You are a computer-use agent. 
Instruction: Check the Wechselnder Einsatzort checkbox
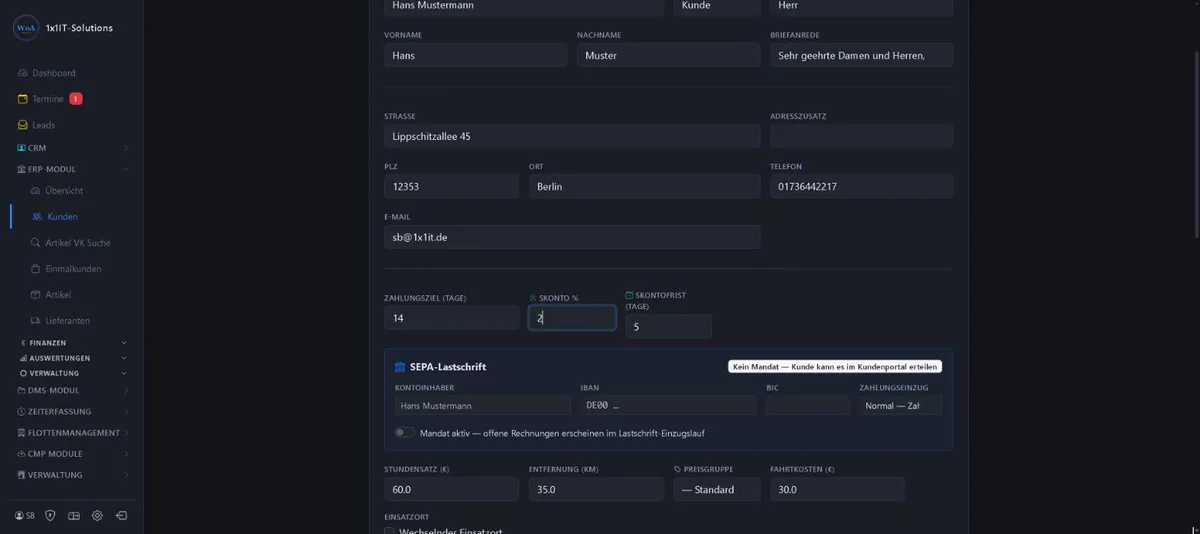390,531
